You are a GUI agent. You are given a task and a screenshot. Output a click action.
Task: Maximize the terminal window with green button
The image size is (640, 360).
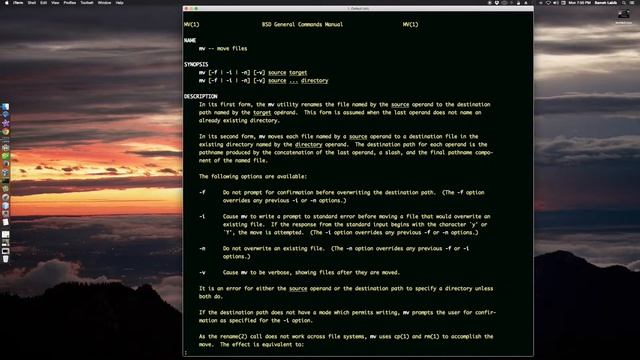[x=196, y=8]
